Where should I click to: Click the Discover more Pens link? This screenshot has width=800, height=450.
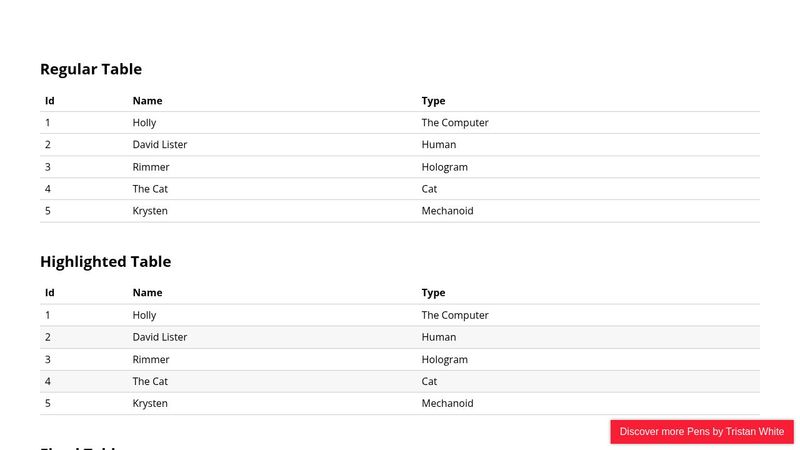coord(701,432)
